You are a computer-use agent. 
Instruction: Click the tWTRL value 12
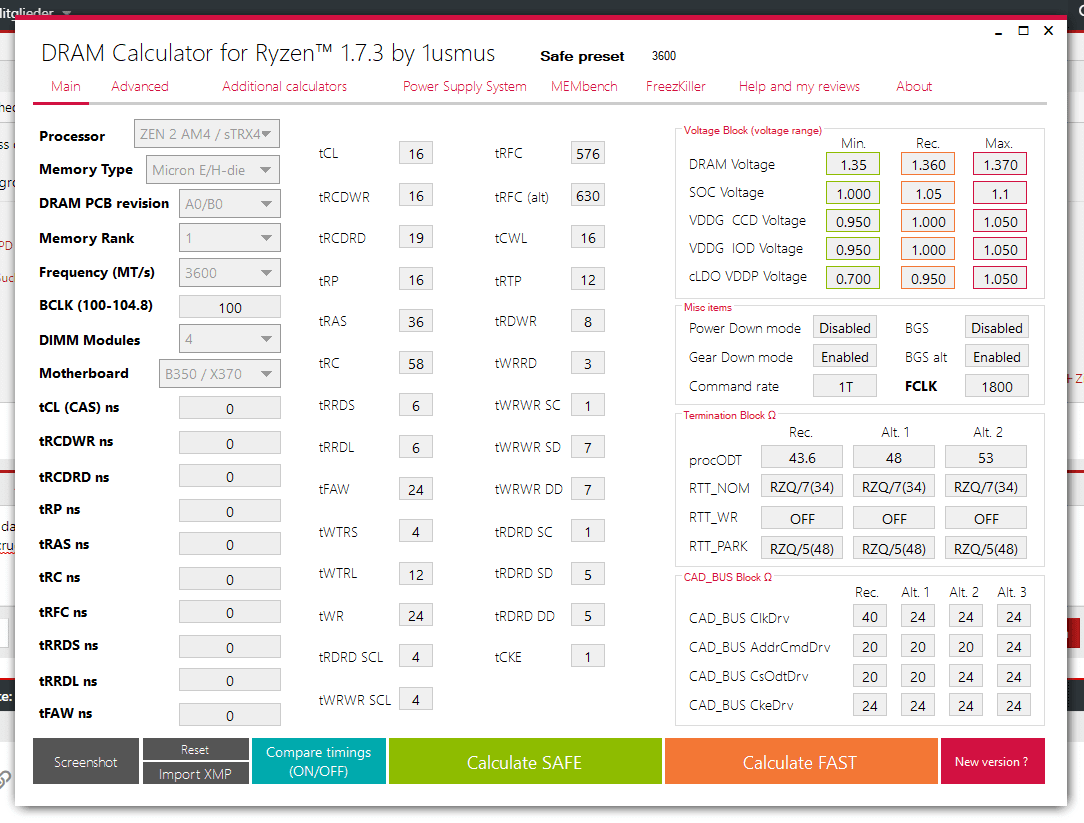(x=415, y=574)
